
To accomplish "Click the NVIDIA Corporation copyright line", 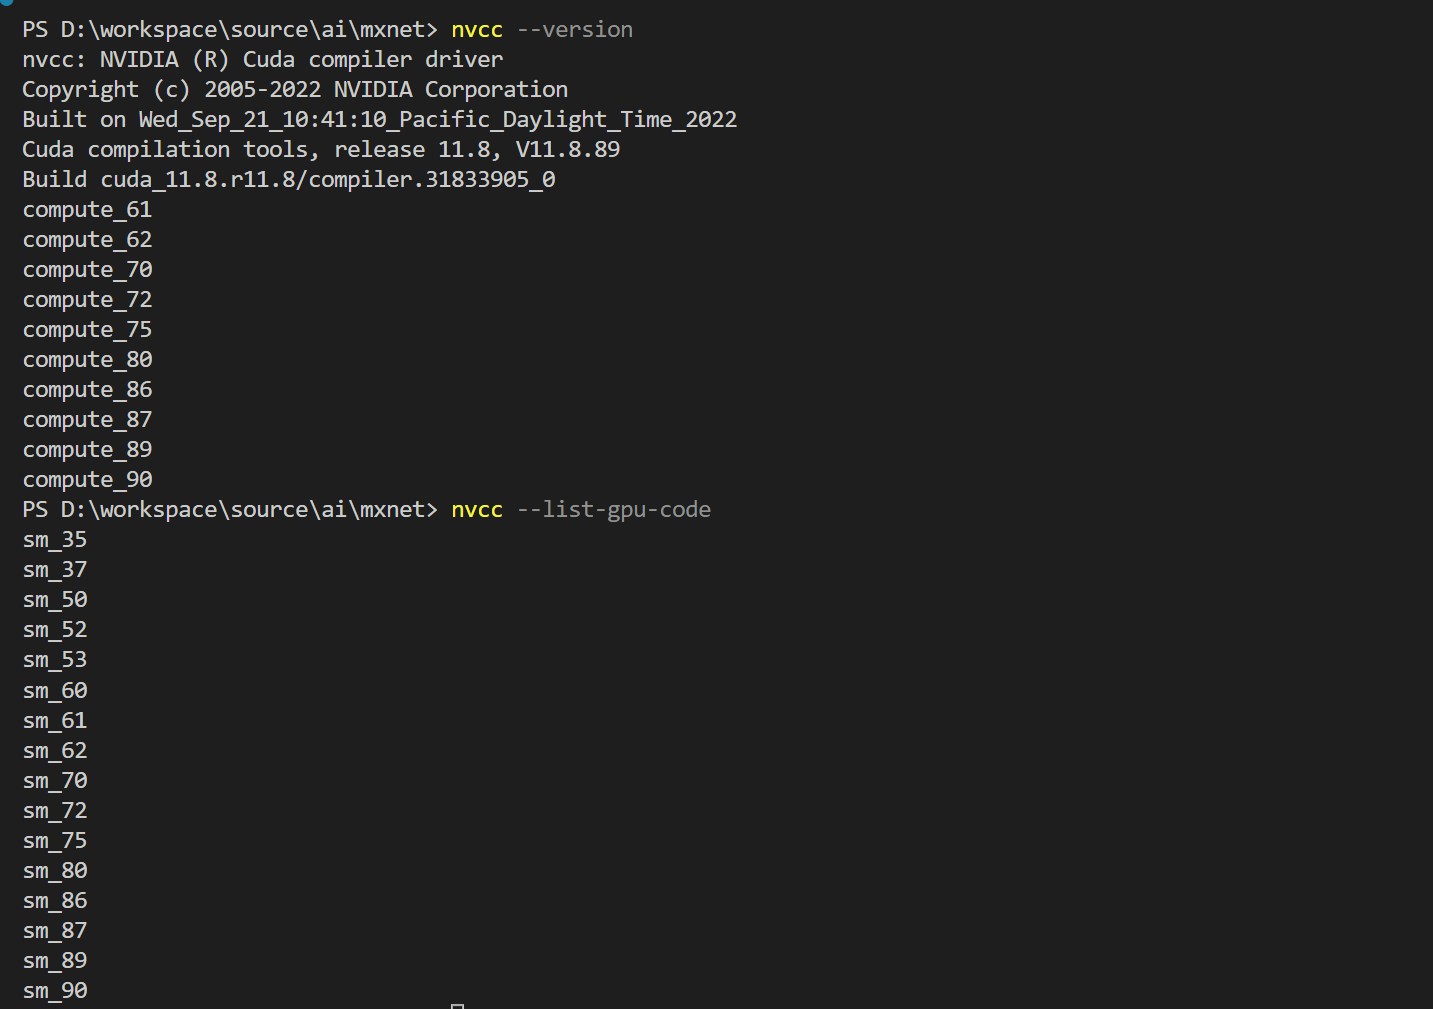I will click(295, 90).
